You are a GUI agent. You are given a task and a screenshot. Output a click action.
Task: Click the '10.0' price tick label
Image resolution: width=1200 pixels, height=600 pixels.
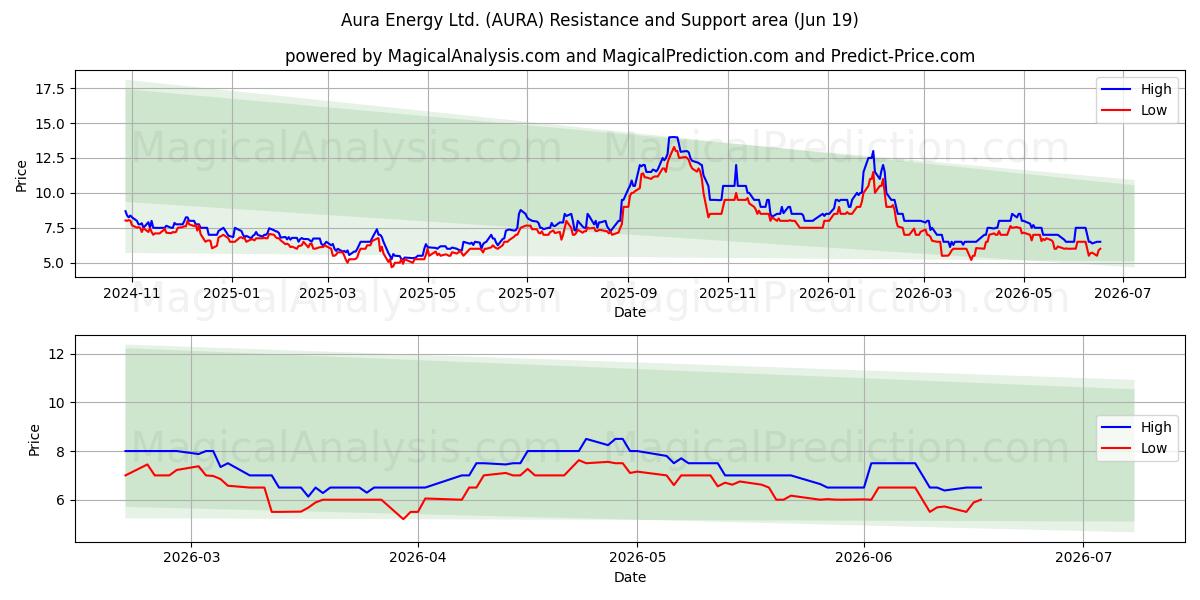[x=51, y=193]
